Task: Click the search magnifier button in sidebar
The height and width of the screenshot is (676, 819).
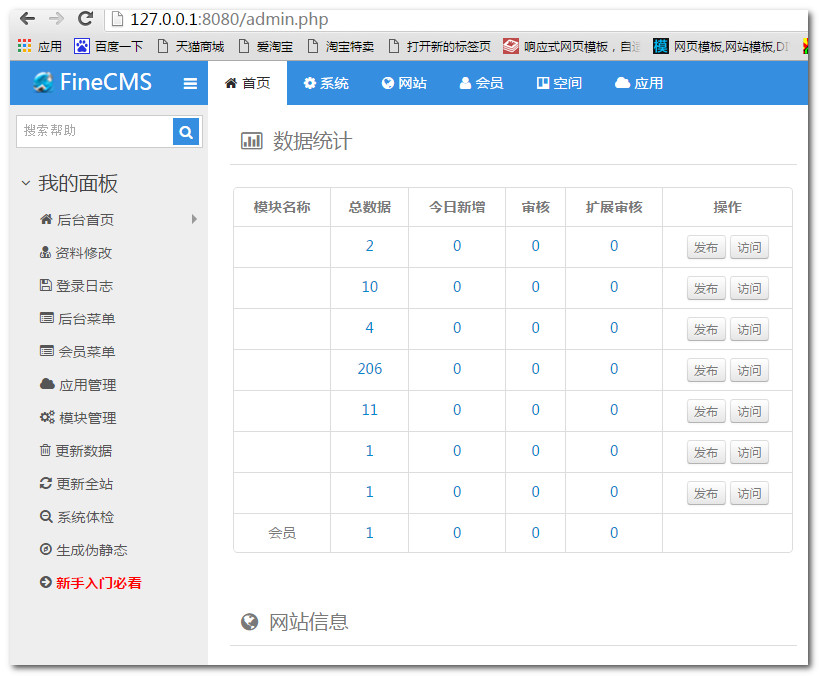Action: click(186, 131)
